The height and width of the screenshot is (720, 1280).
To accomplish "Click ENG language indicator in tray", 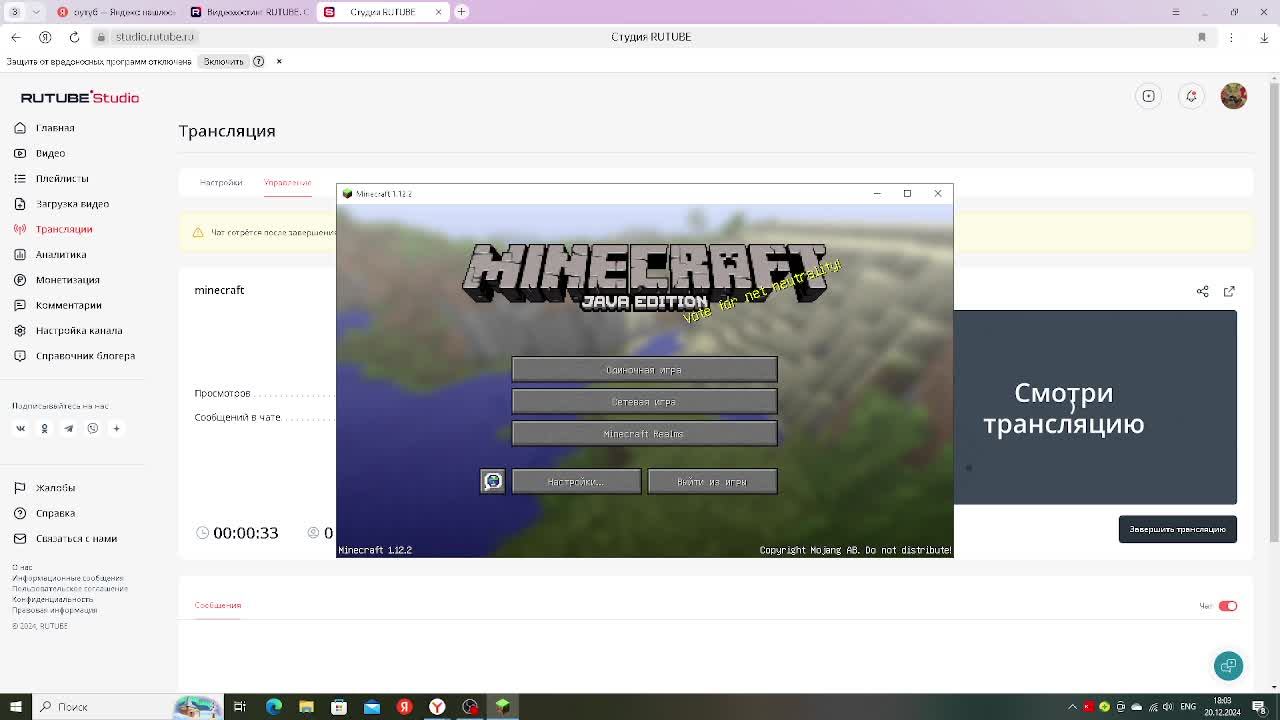I will pyautogui.click(x=1188, y=707).
